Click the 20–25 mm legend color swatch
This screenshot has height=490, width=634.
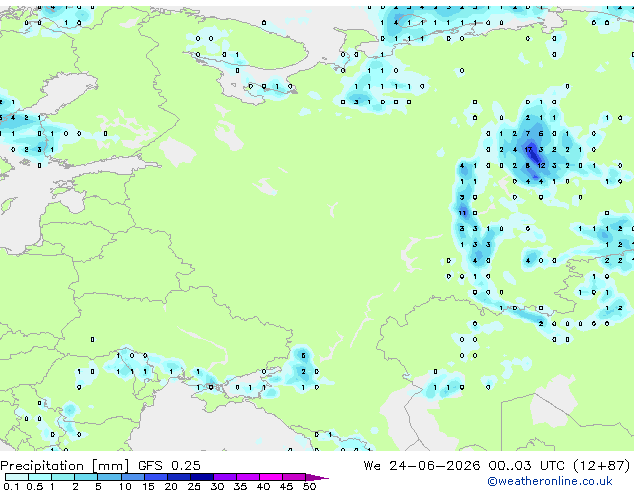click(x=178, y=477)
